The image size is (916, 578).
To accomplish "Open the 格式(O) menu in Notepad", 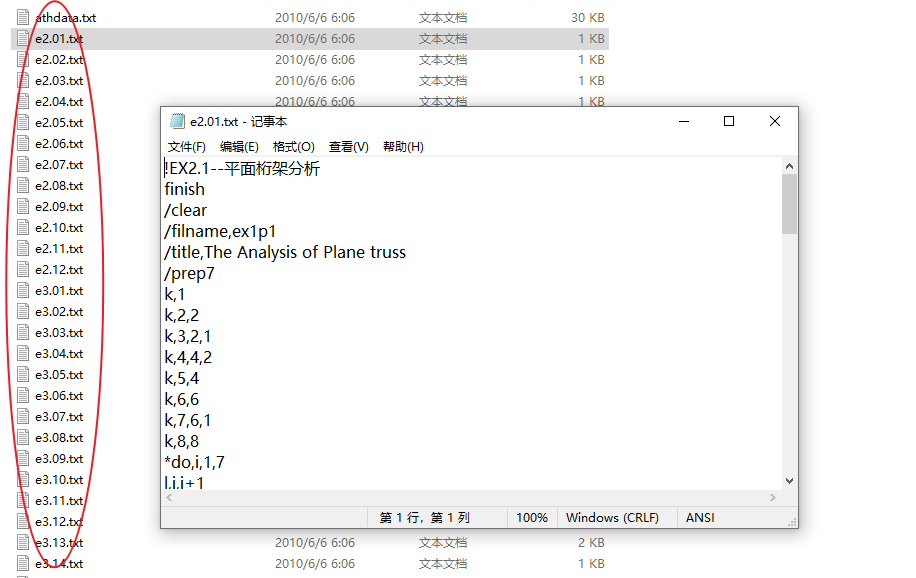I will (293, 147).
